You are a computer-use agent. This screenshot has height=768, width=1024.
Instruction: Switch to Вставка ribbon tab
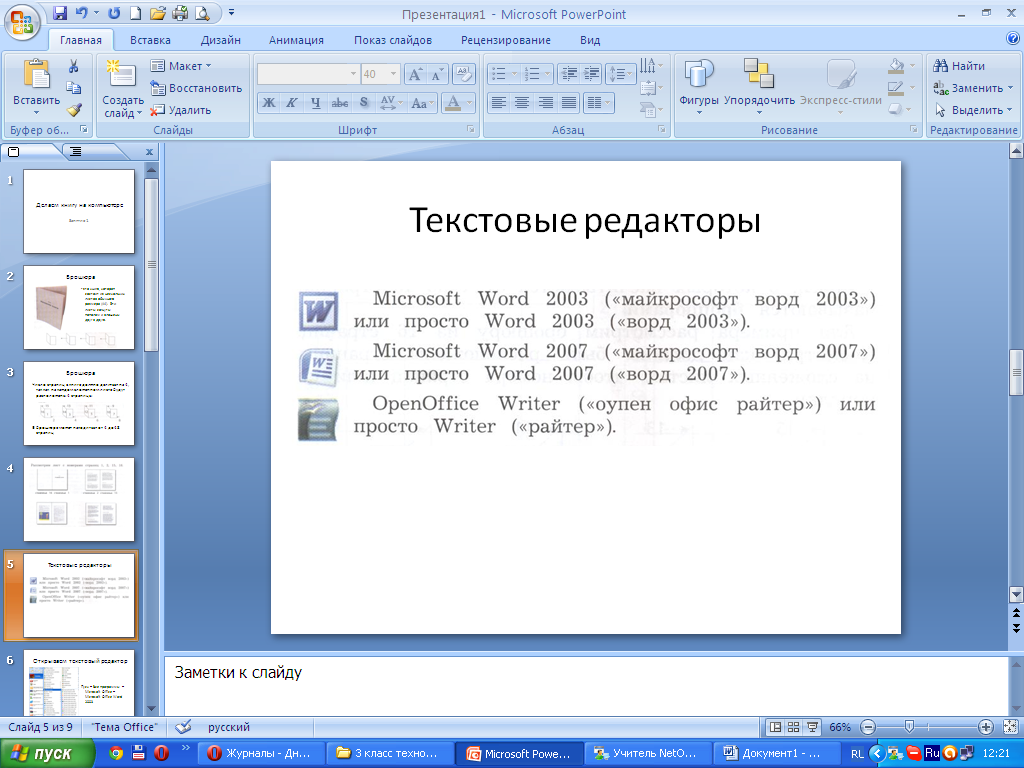click(150, 40)
